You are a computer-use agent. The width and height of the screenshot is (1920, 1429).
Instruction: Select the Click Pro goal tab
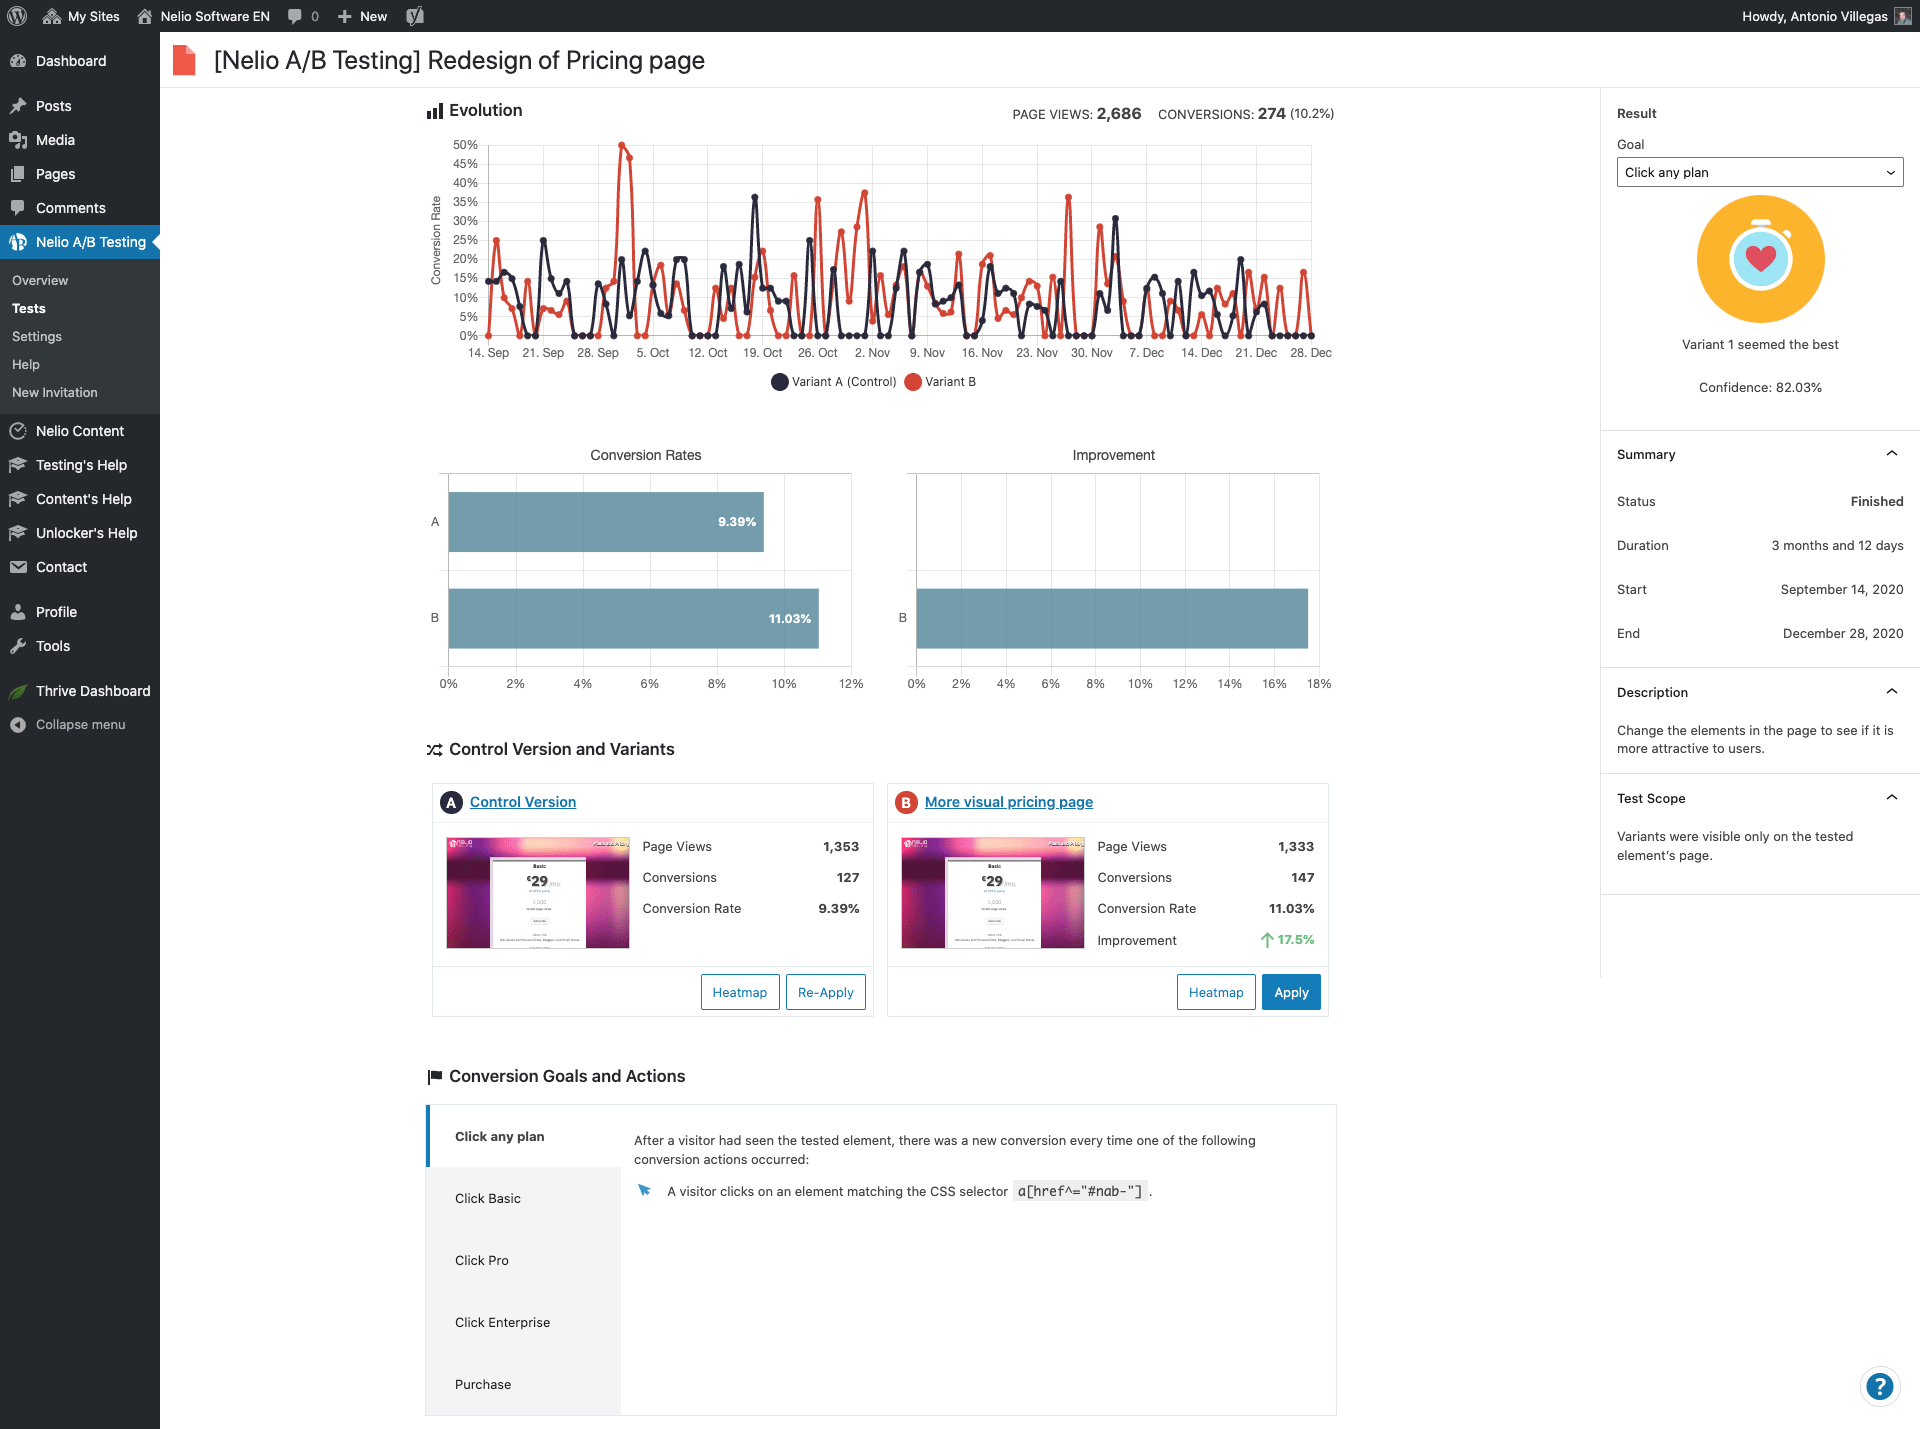(482, 1260)
